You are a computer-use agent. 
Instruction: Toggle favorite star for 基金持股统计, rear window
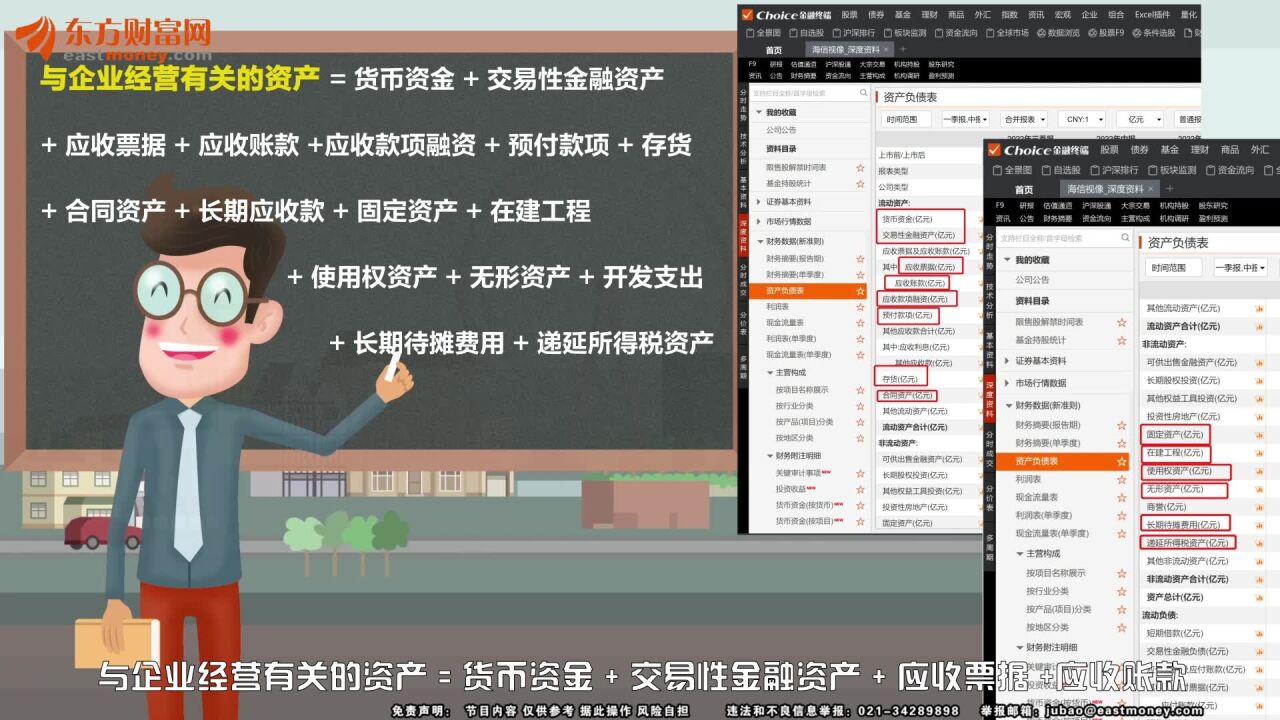[860, 183]
